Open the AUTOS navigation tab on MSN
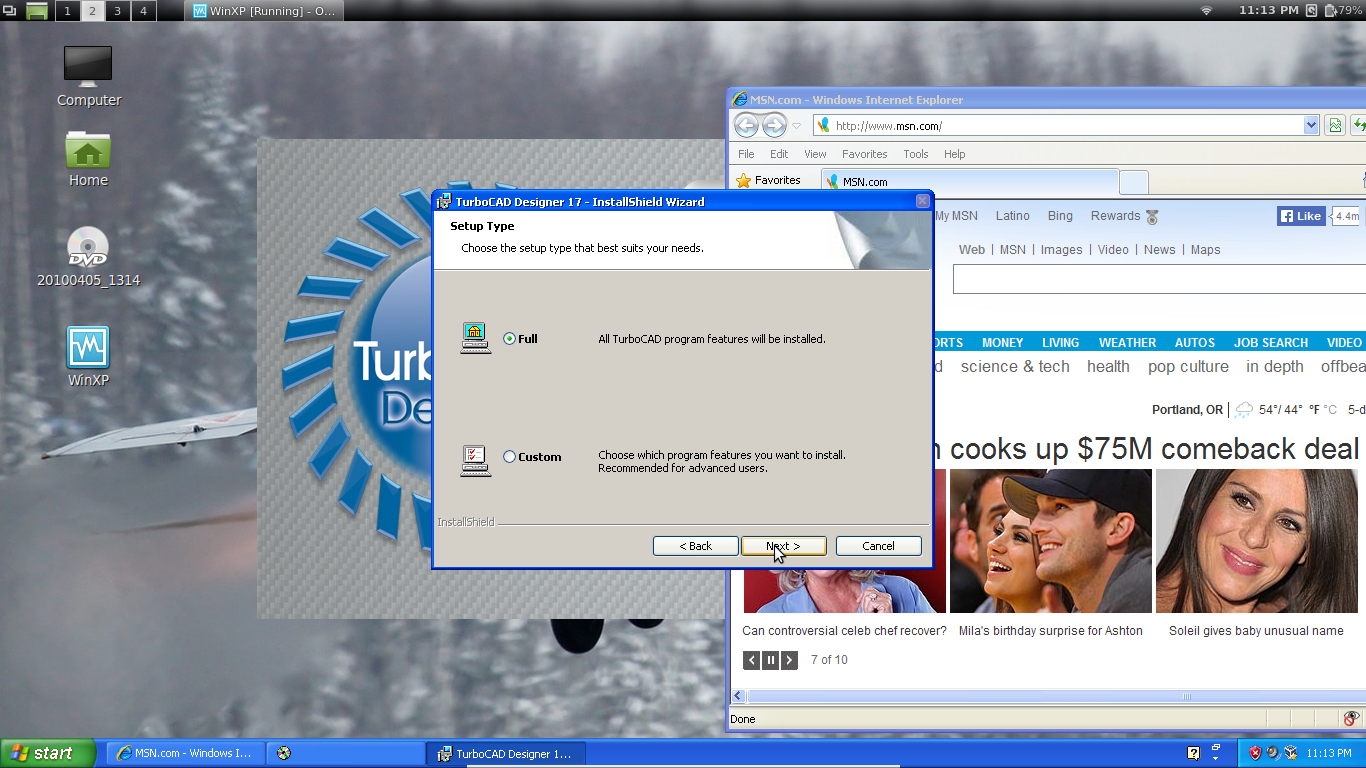The width and height of the screenshot is (1366, 768). click(1194, 343)
